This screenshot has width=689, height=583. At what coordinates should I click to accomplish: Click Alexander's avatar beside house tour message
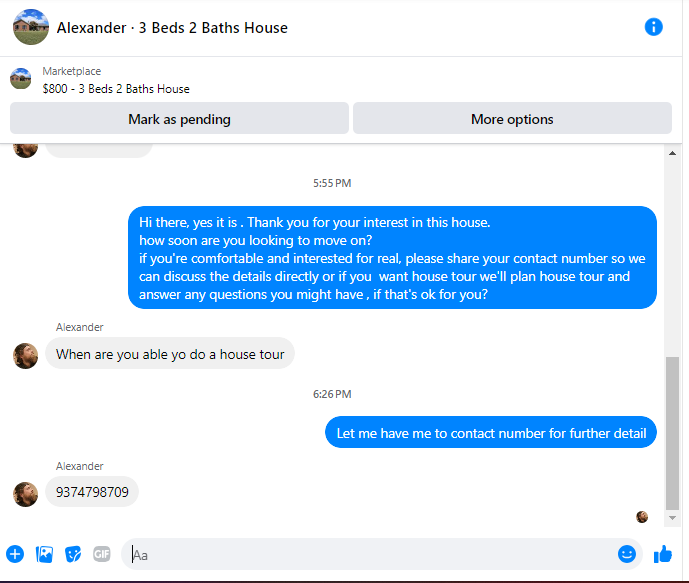click(x=25, y=356)
